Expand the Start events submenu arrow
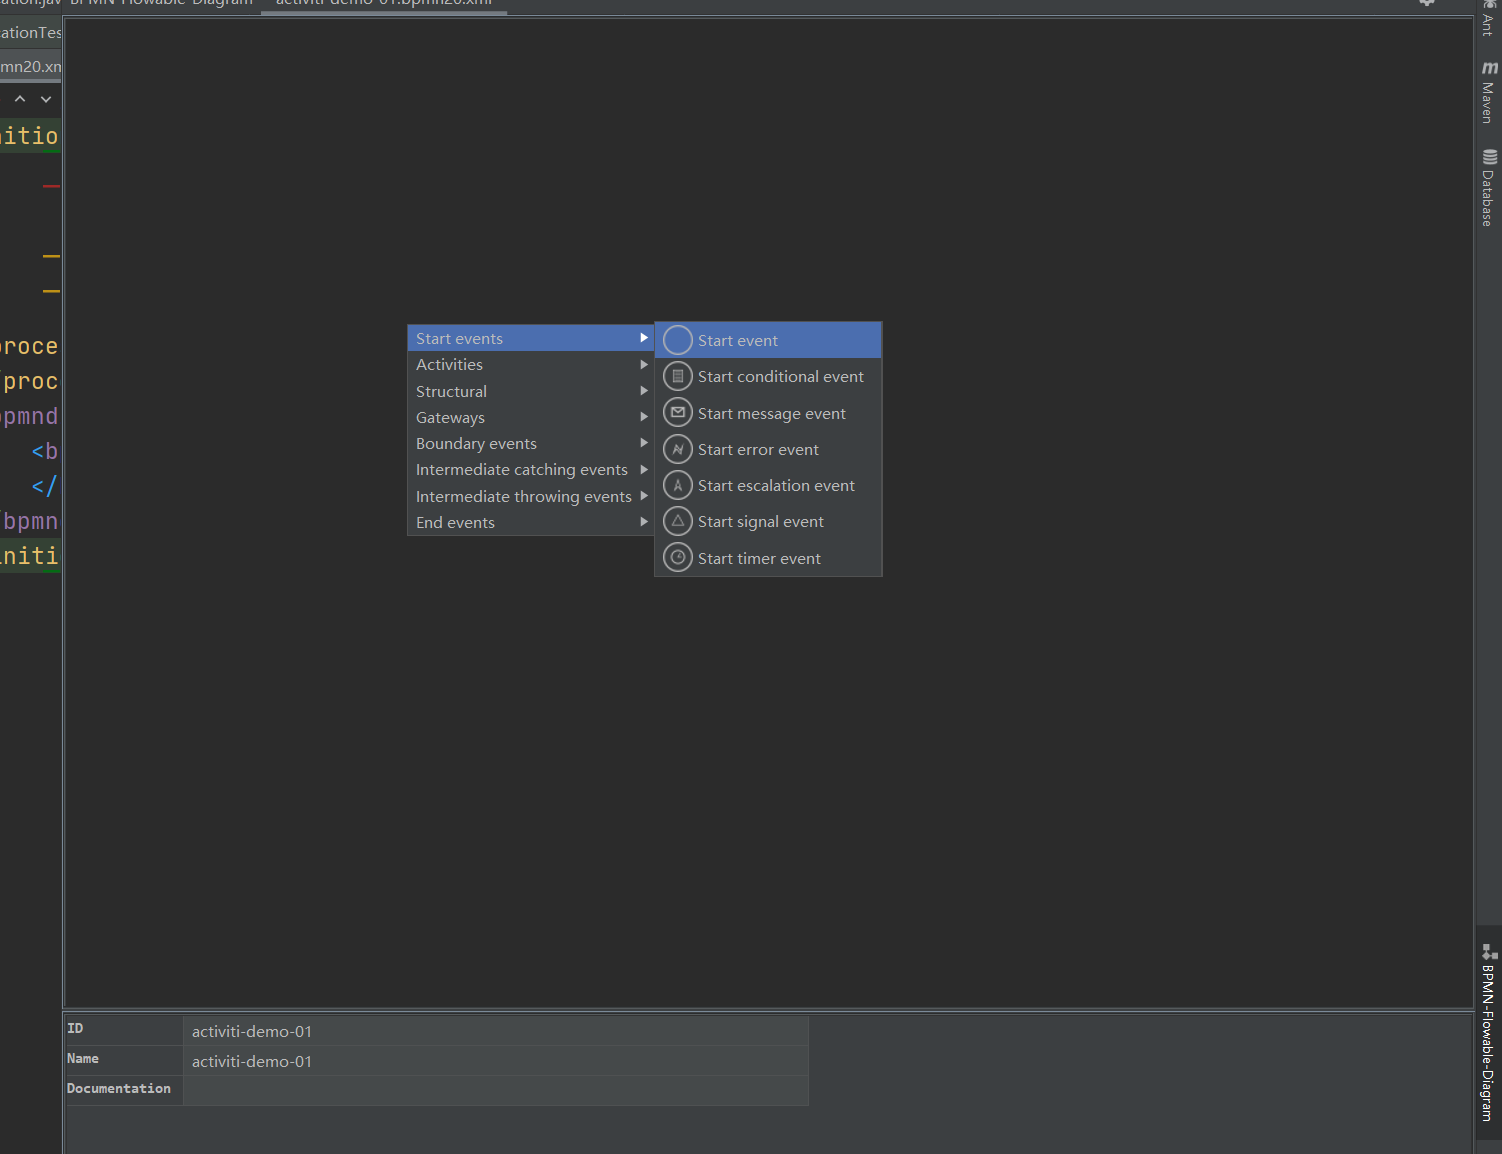Screen dimensions: 1502x1154 [x=644, y=338]
